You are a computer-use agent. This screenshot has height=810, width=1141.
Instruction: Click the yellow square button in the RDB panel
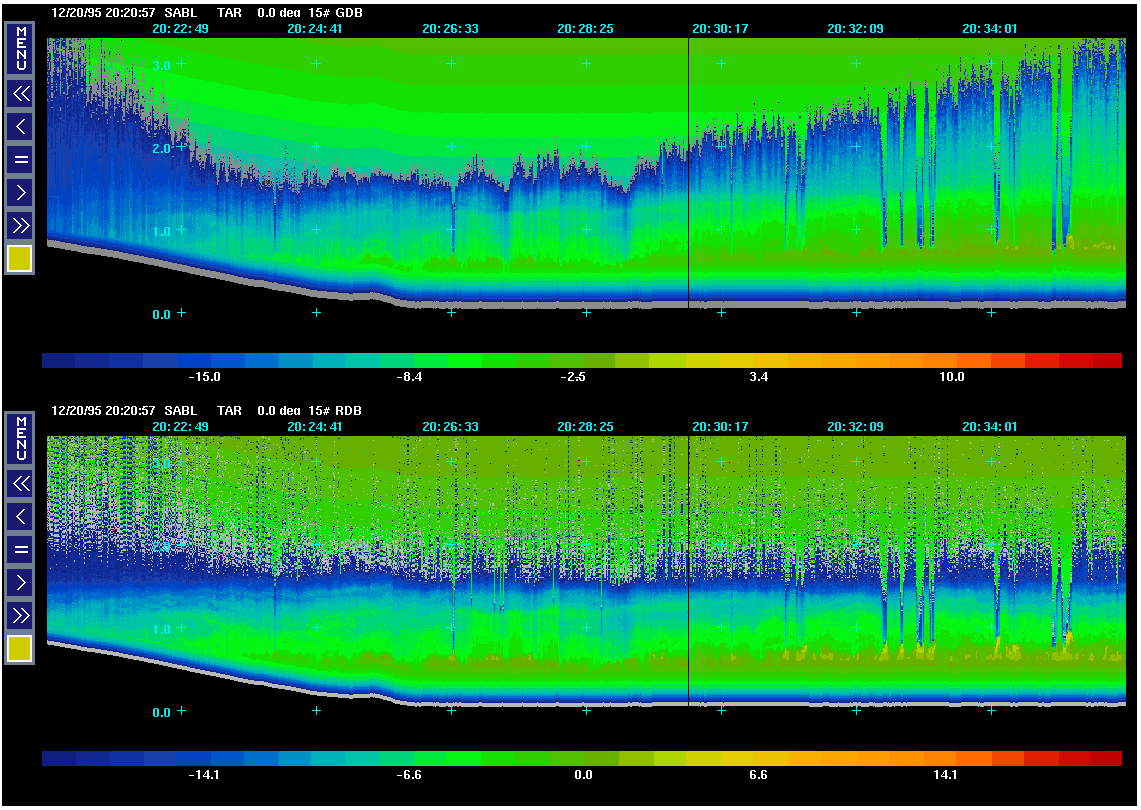pos(21,649)
